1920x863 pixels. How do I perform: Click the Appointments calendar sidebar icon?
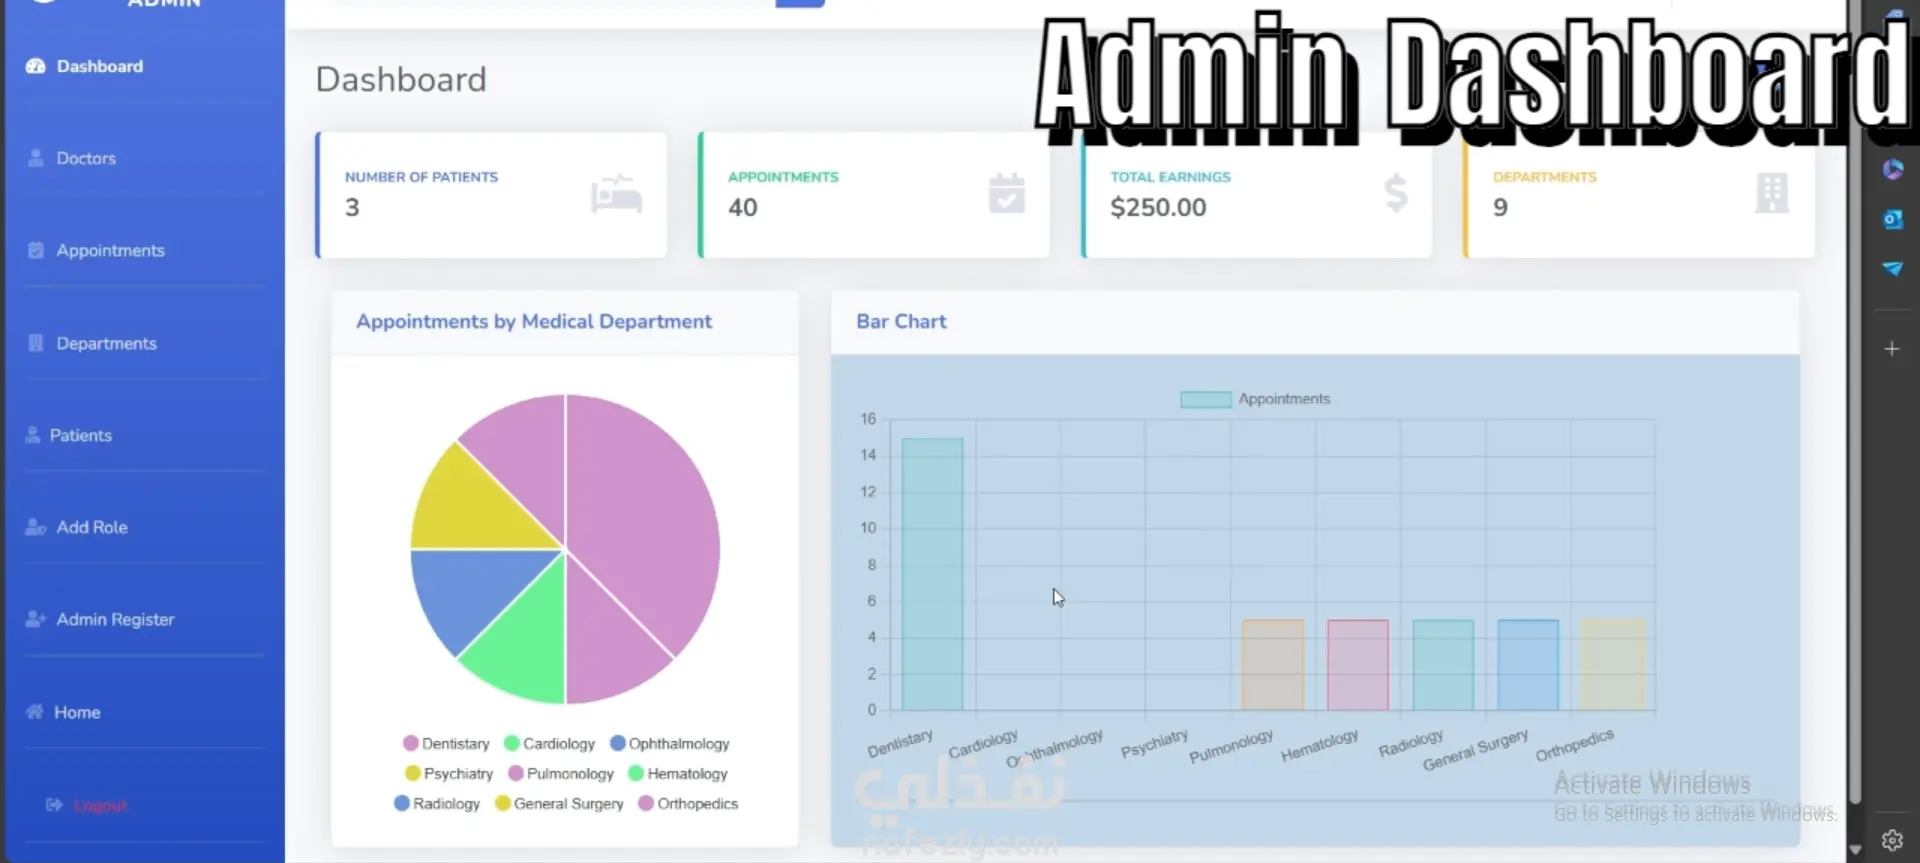[36, 250]
